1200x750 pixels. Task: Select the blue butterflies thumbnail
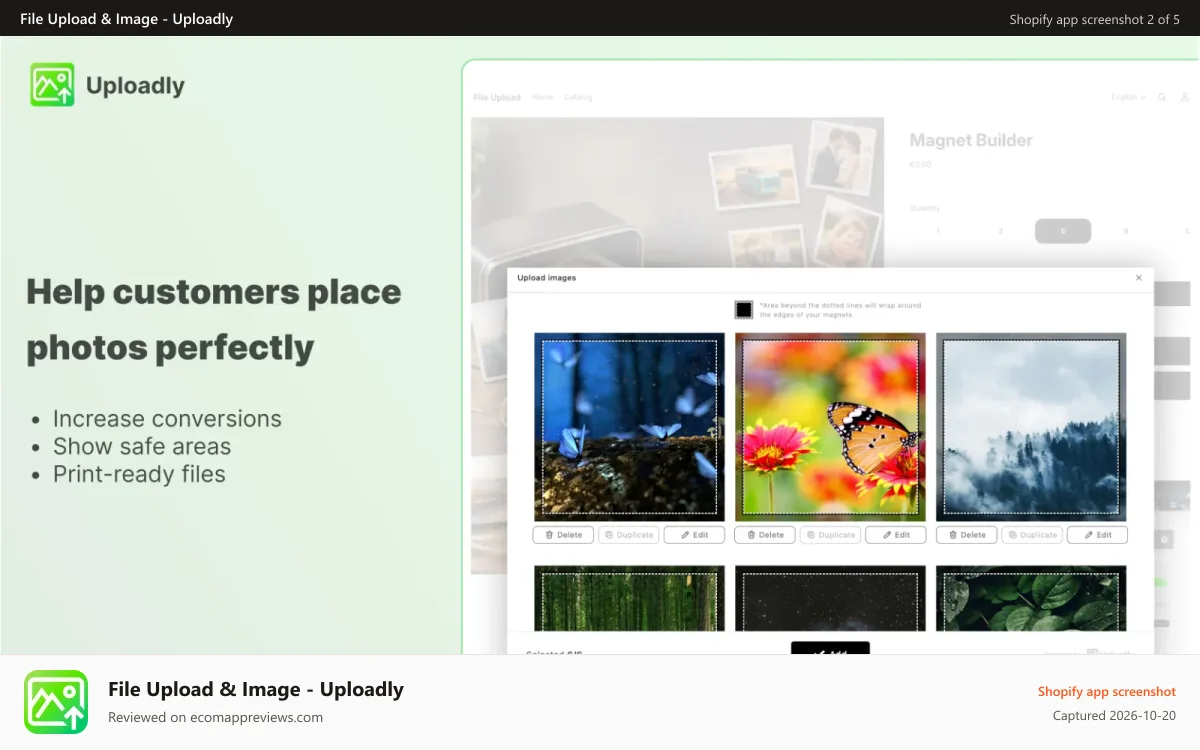point(629,427)
